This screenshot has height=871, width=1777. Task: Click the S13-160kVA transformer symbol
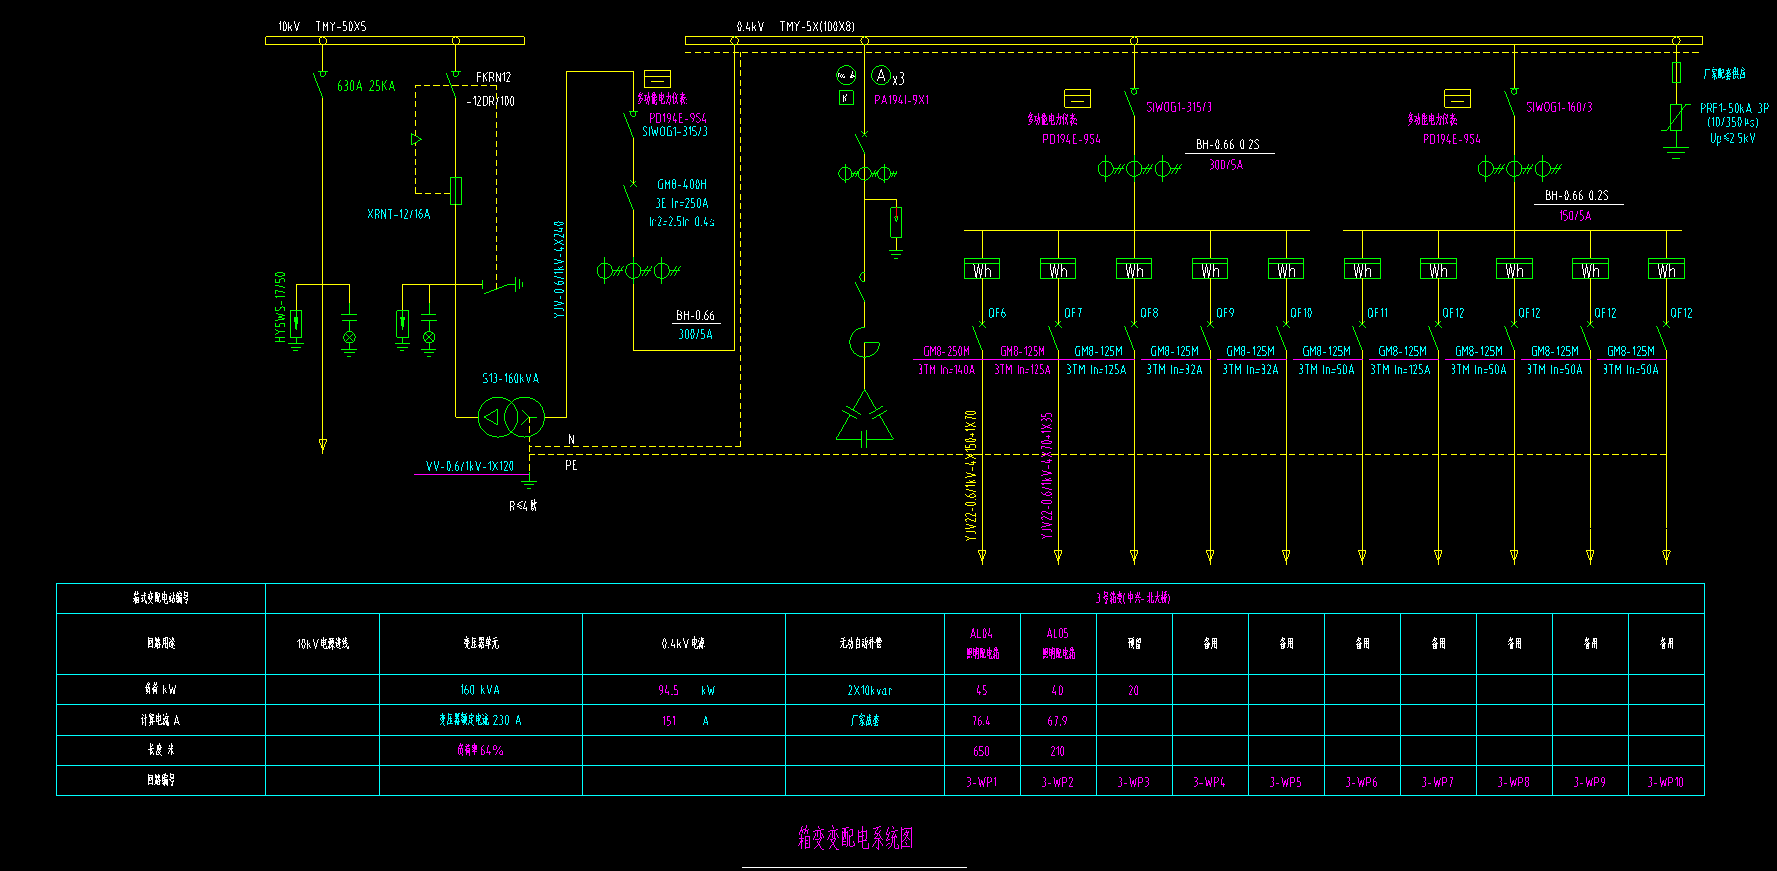pyautogui.click(x=510, y=417)
